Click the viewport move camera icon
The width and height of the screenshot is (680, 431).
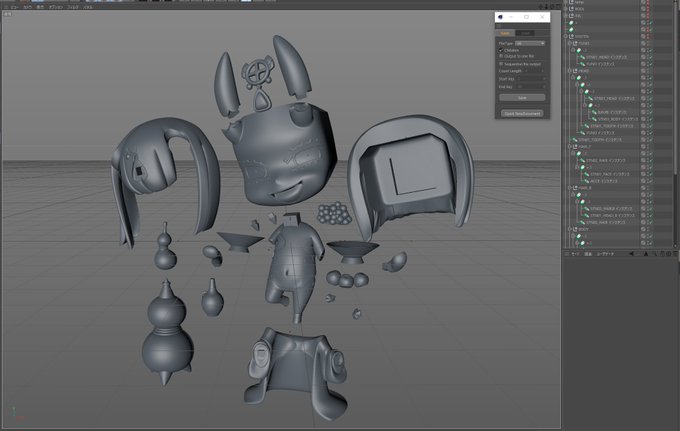540,7
